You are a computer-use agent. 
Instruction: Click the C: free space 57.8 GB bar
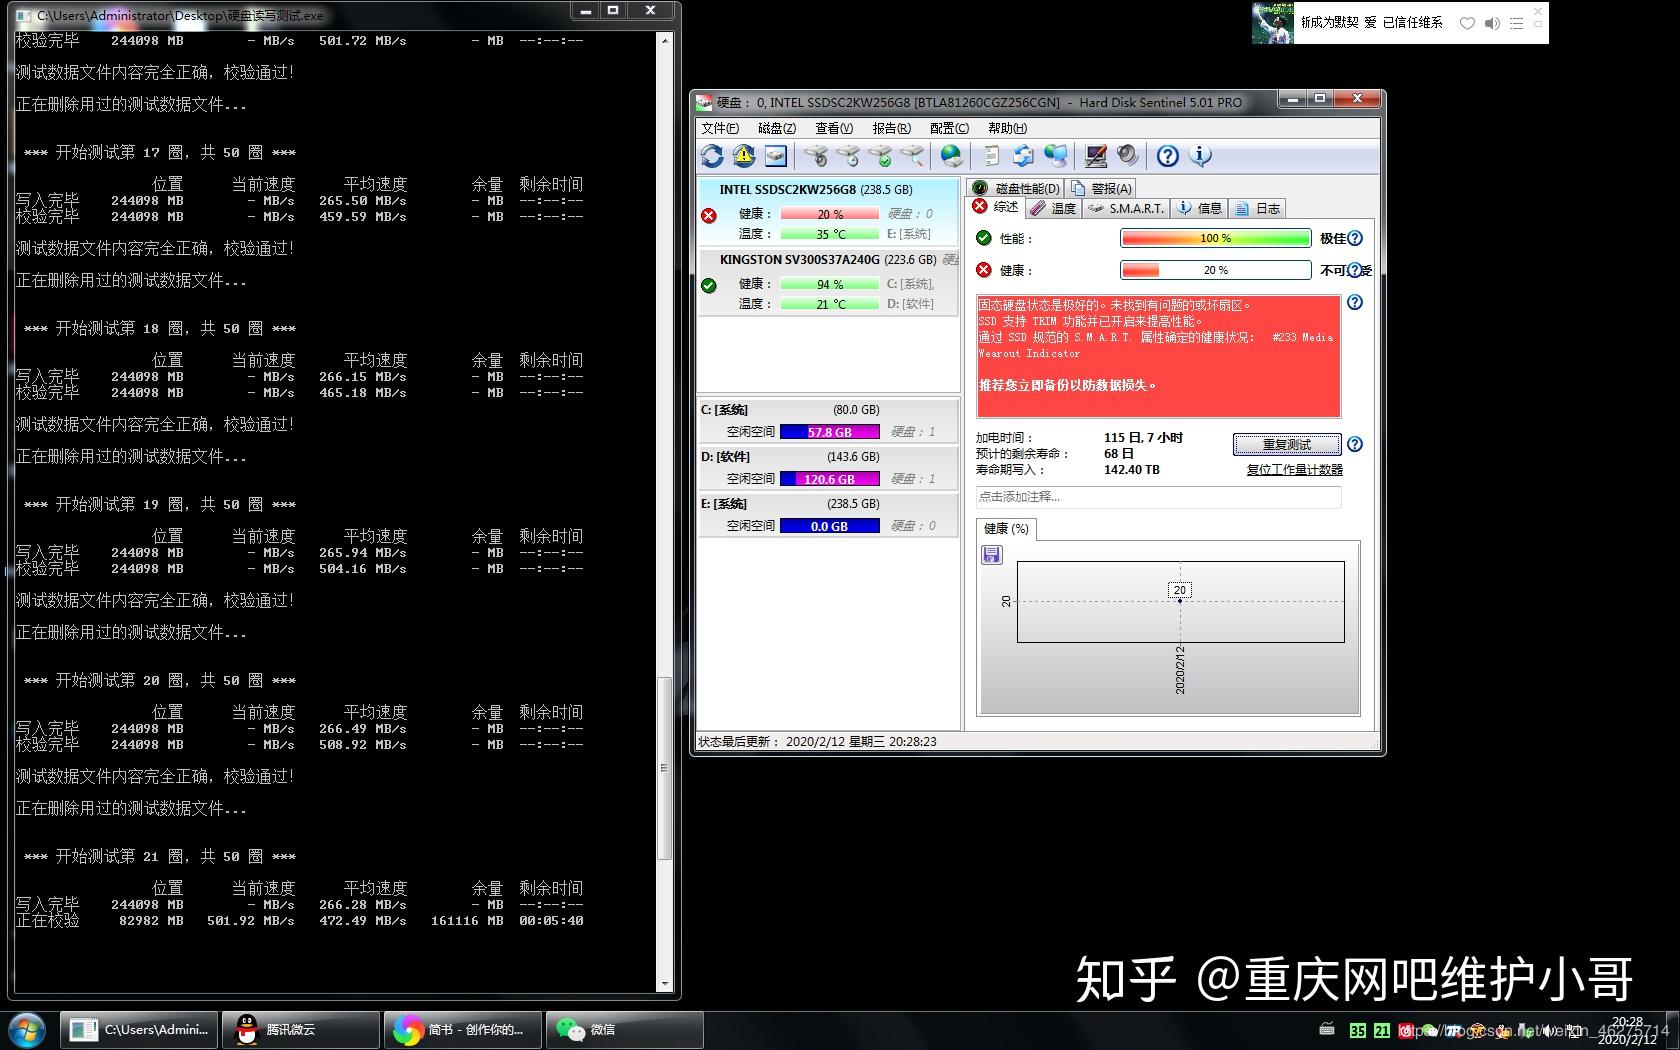click(x=829, y=432)
